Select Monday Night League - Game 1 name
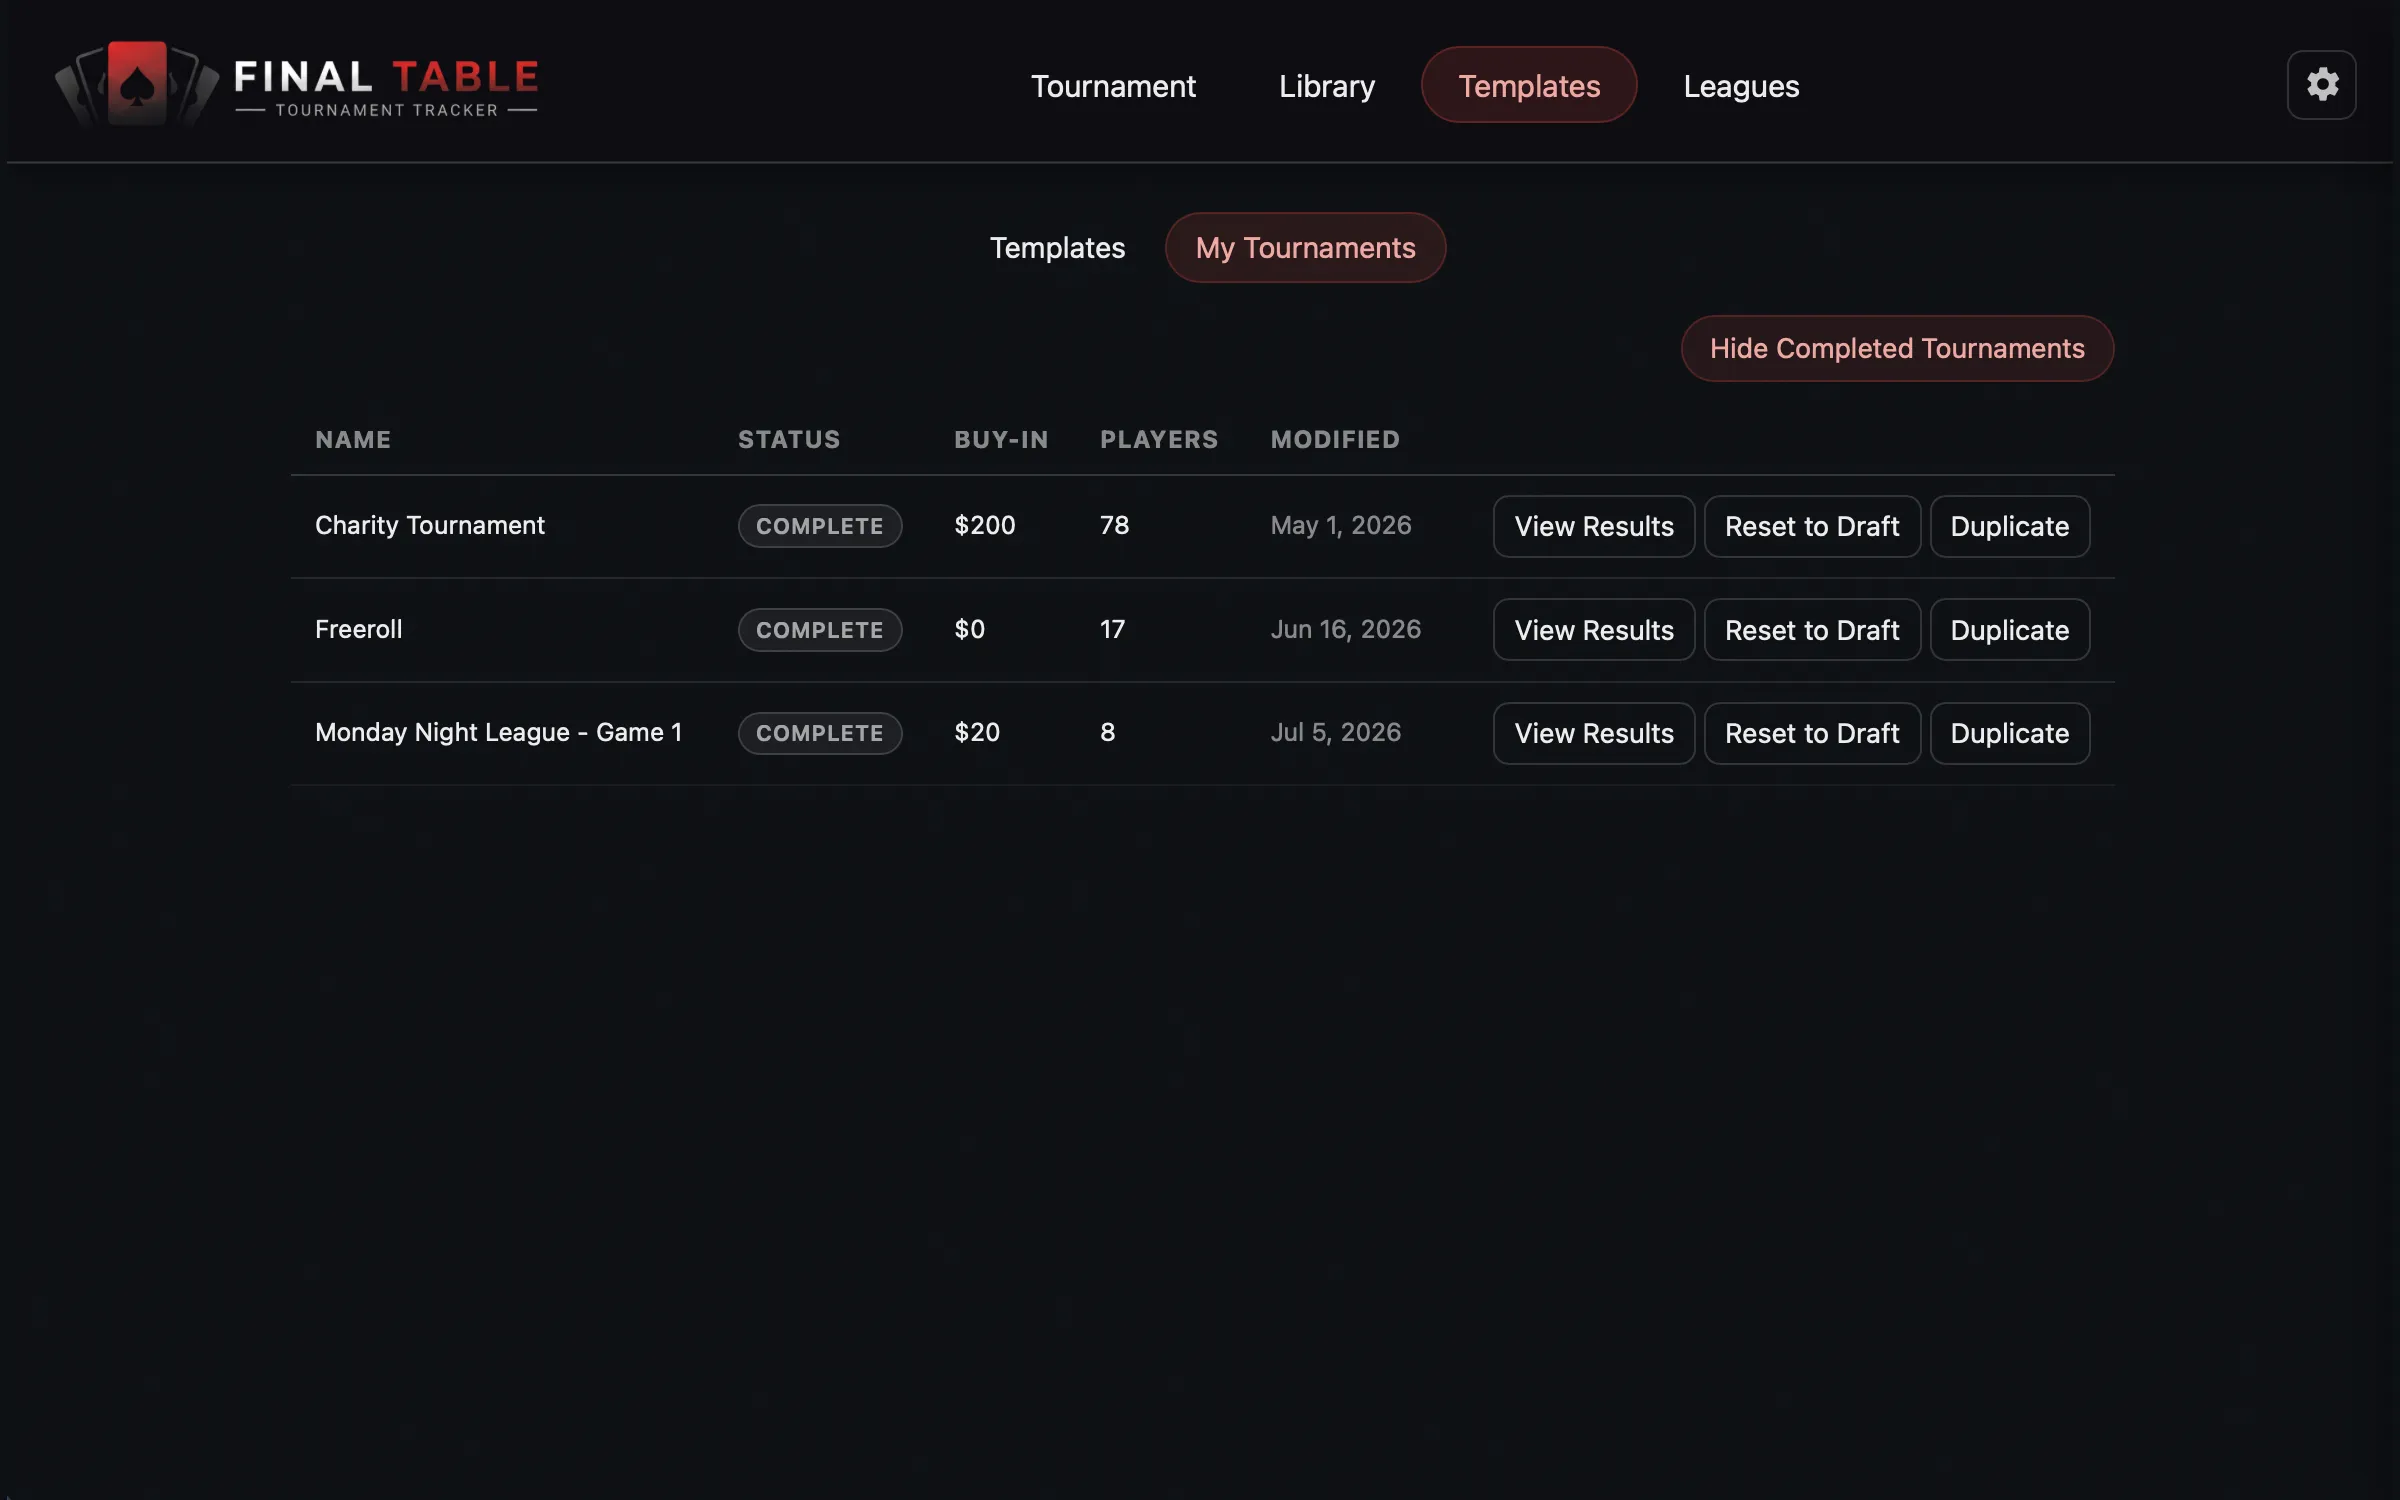Viewport: 2400px width, 1500px height. [499, 732]
